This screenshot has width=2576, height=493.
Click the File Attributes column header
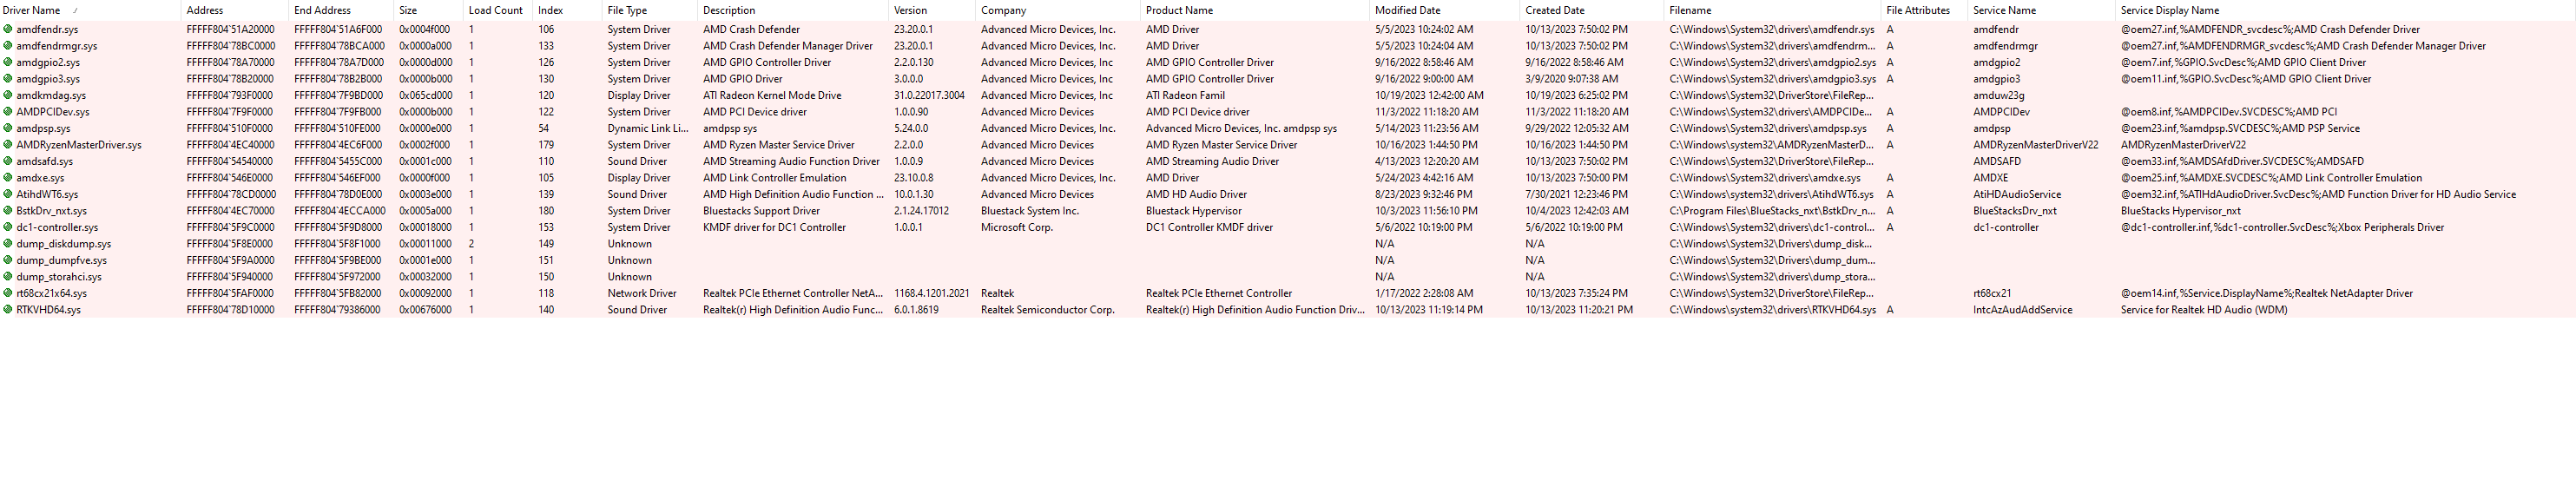coord(1925,10)
